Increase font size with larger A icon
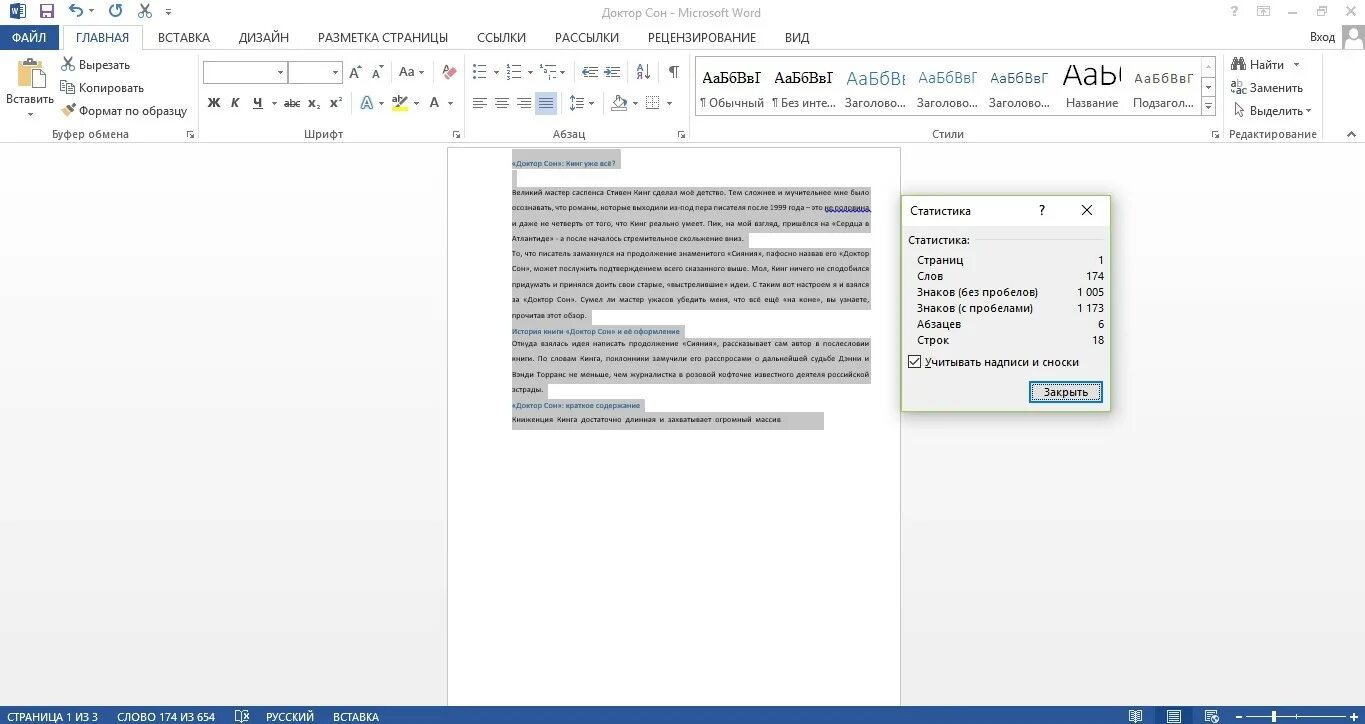 pos(356,72)
